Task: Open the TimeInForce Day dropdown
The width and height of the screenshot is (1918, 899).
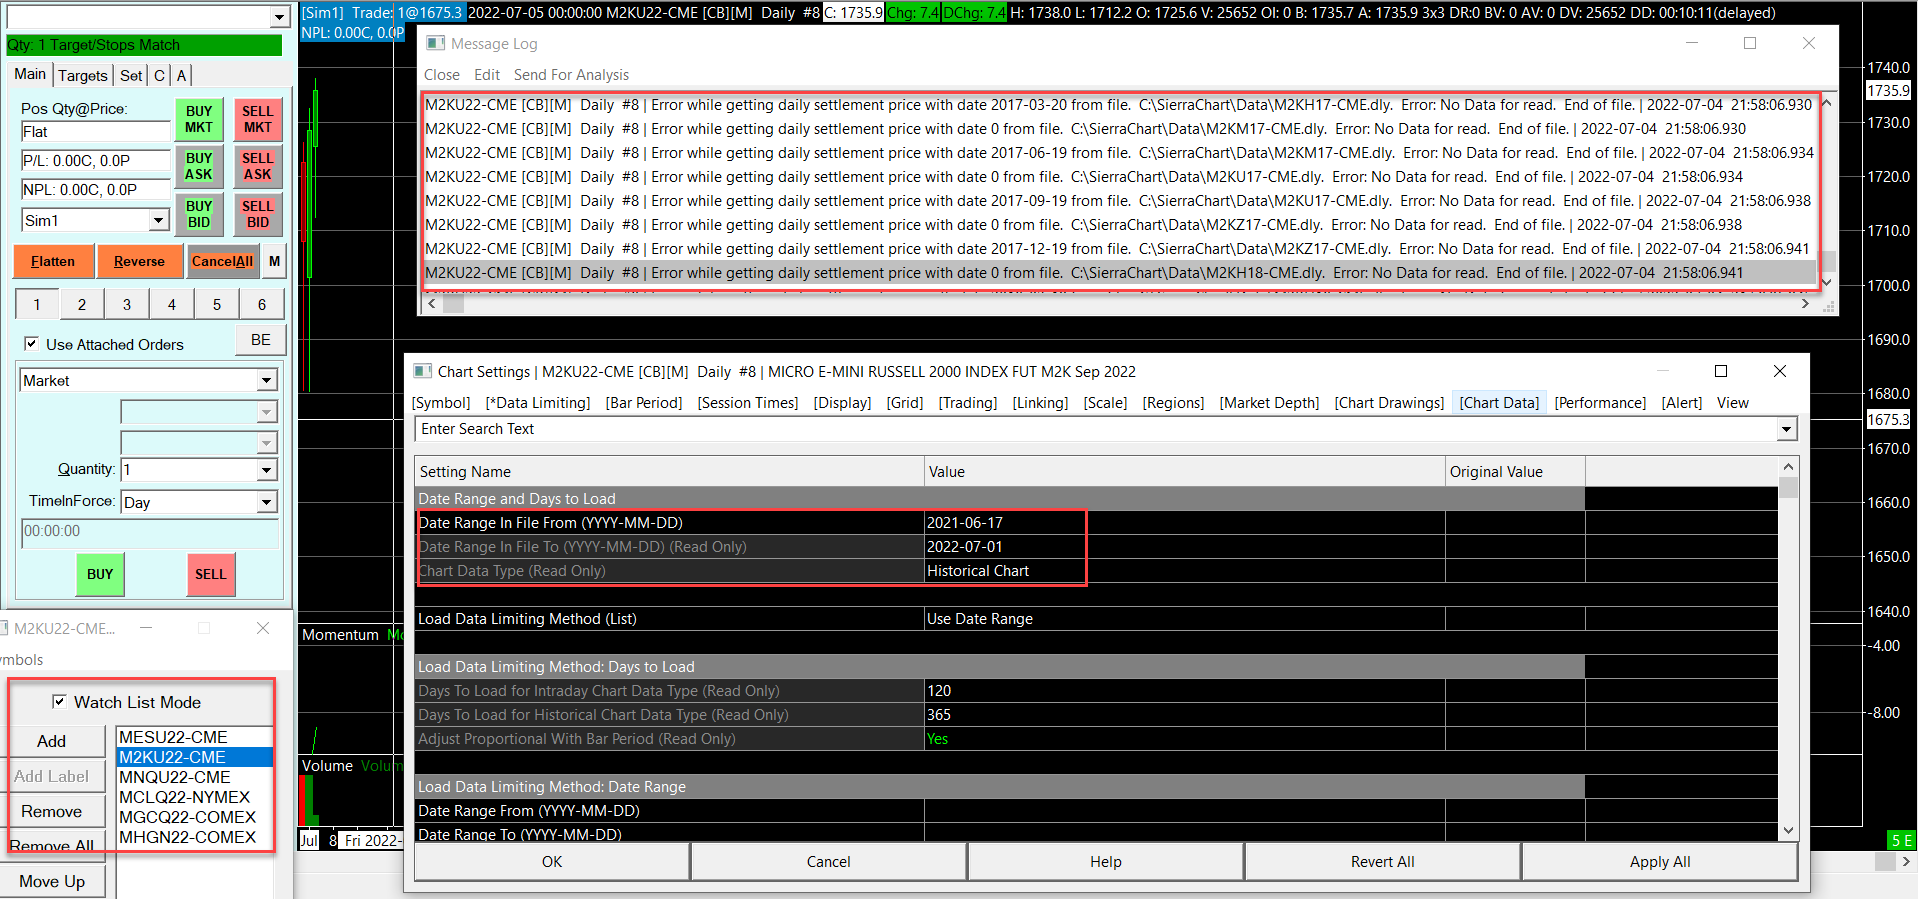Action: (x=267, y=502)
